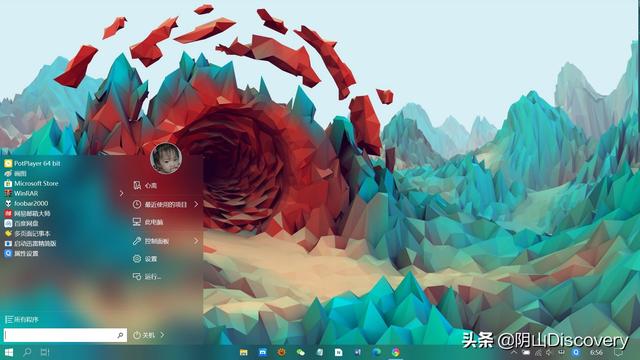Open foobar2000 in the Start menu
The image size is (640, 360).
click(x=27, y=203)
